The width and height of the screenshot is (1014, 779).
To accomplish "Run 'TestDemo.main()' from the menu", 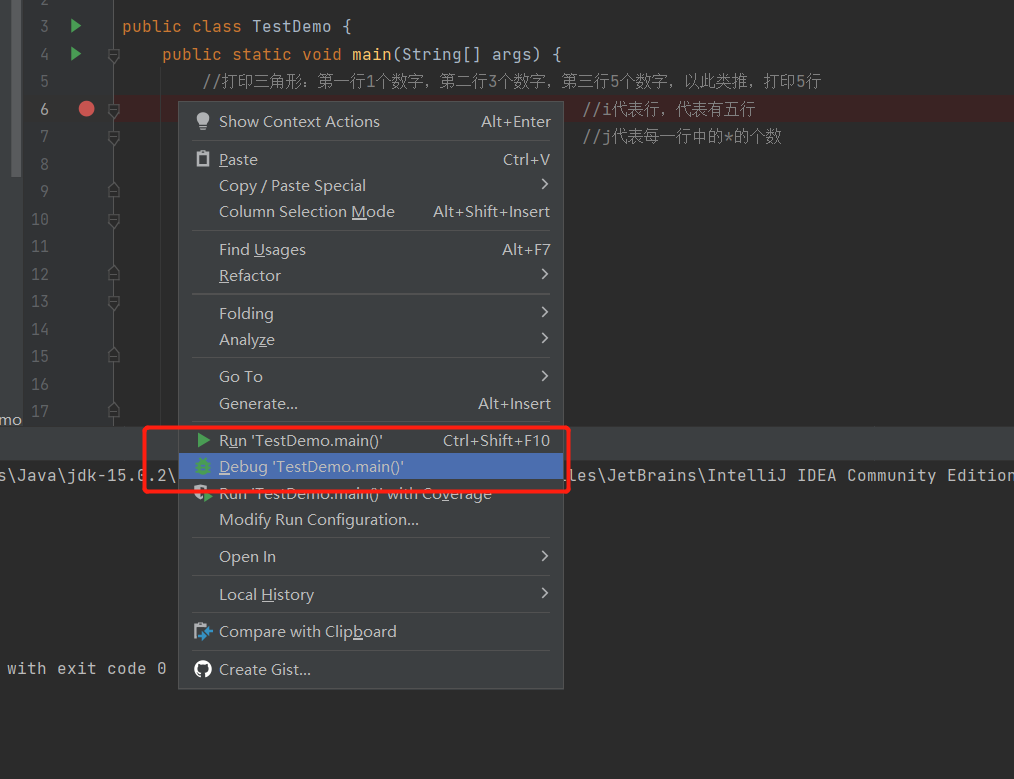I will pyautogui.click(x=371, y=440).
